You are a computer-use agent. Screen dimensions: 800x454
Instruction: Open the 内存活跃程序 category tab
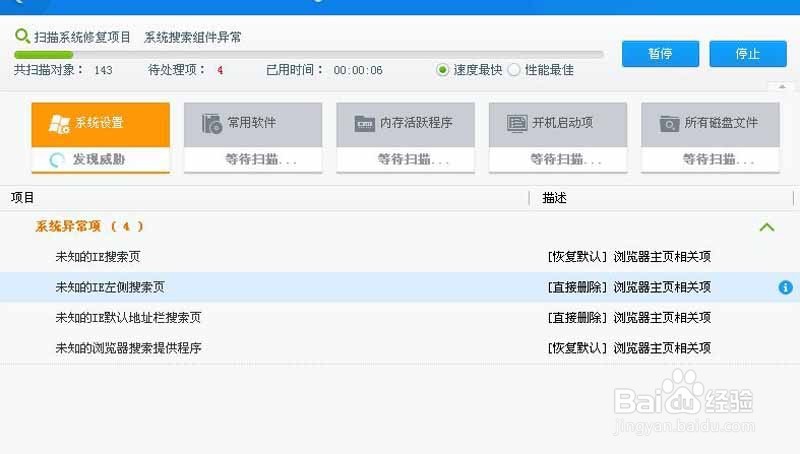point(406,124)
